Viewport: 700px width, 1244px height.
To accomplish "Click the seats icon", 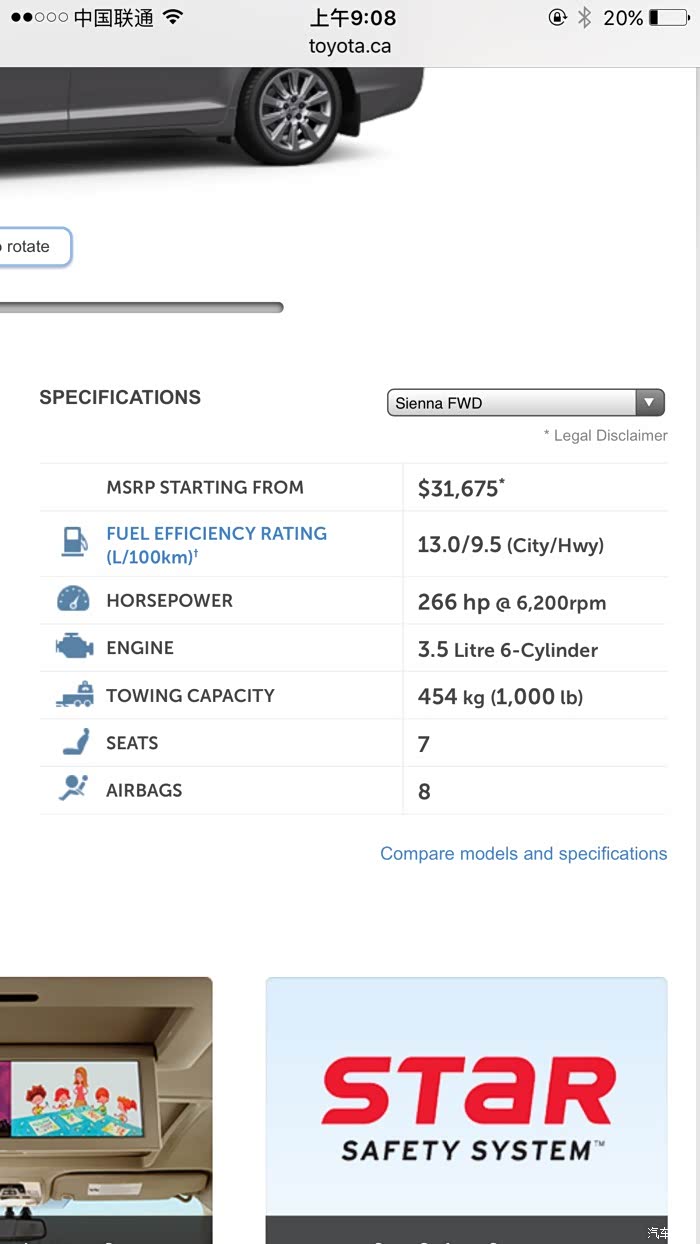I will point(75,742).
